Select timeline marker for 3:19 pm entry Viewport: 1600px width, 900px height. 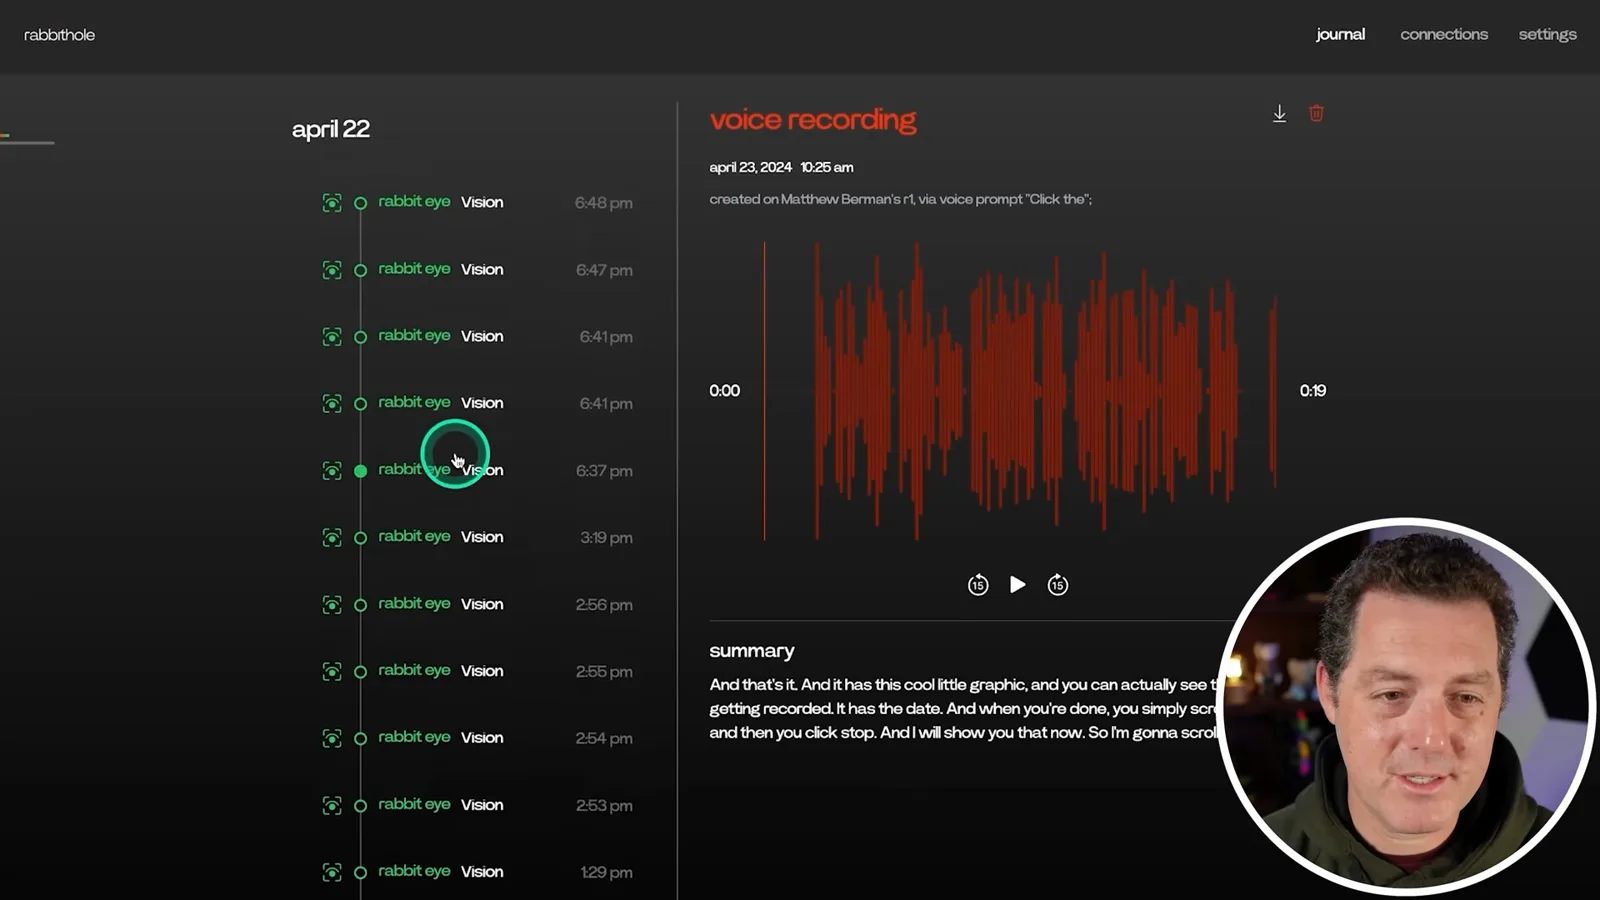[361, 538]
